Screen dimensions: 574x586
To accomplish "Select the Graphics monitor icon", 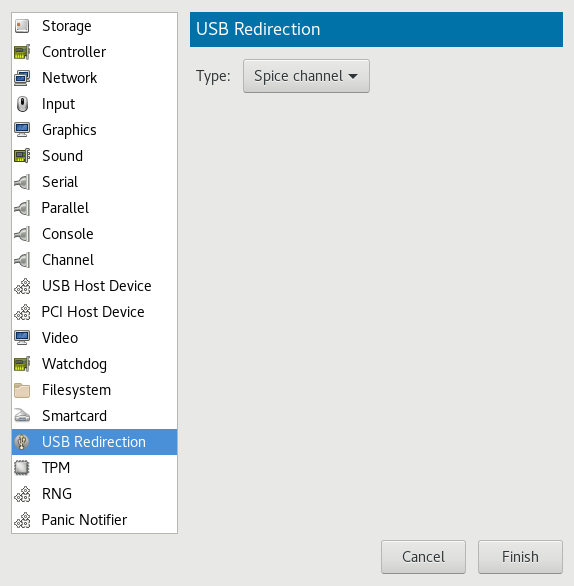I will (22, 130).
